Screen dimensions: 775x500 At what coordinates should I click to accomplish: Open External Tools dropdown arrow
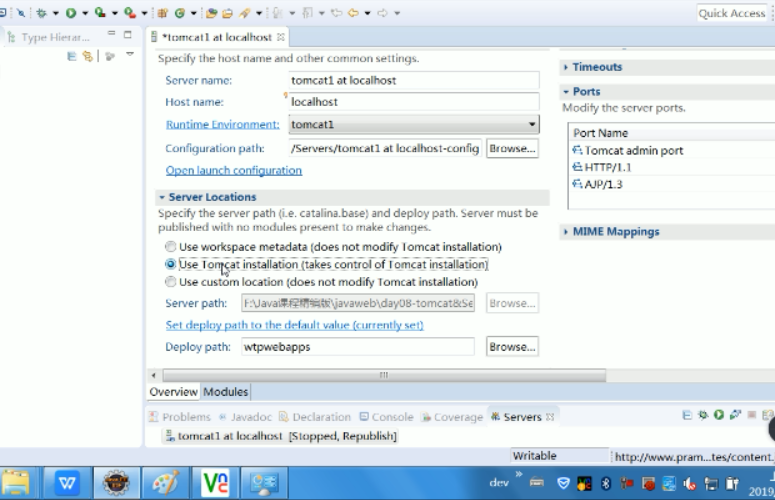(x=144, y=13)
